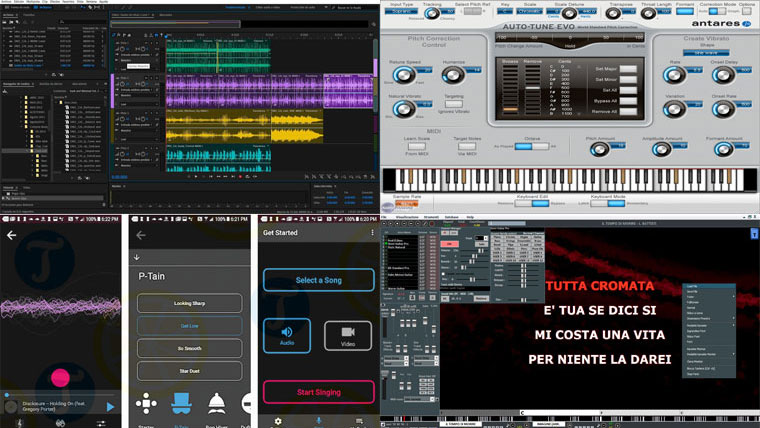
Task: Open settings gear on the Get Started screen
Action: click(x=278, y=422)
